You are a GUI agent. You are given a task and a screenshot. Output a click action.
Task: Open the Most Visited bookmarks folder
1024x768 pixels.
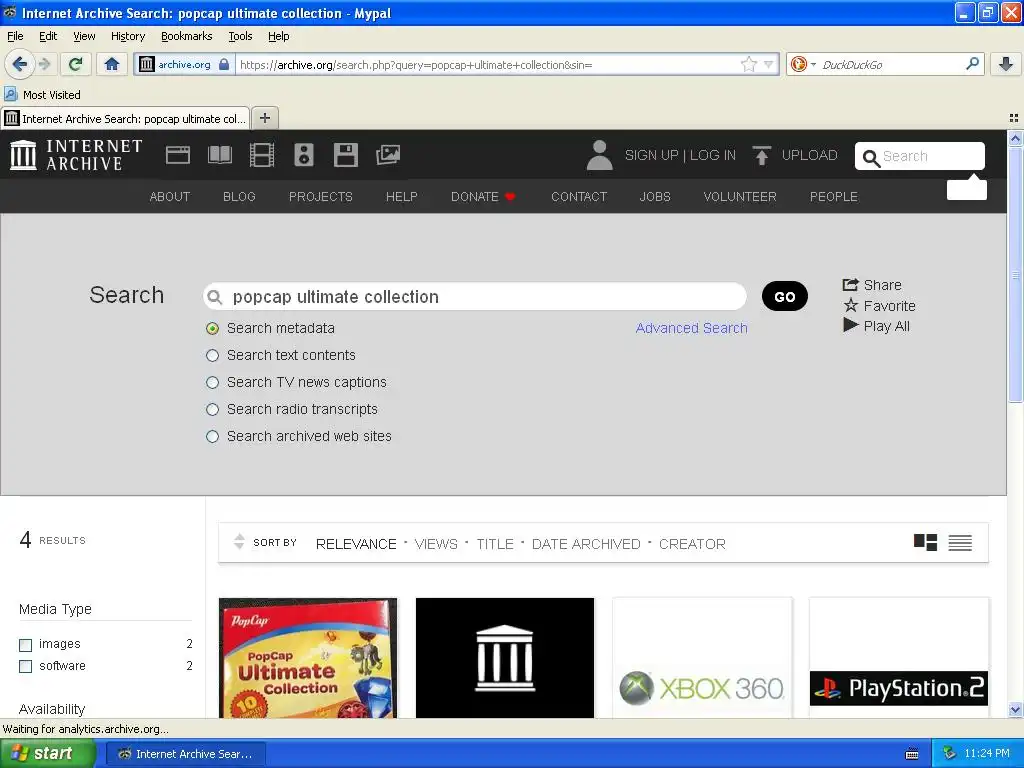click(42, 95)
